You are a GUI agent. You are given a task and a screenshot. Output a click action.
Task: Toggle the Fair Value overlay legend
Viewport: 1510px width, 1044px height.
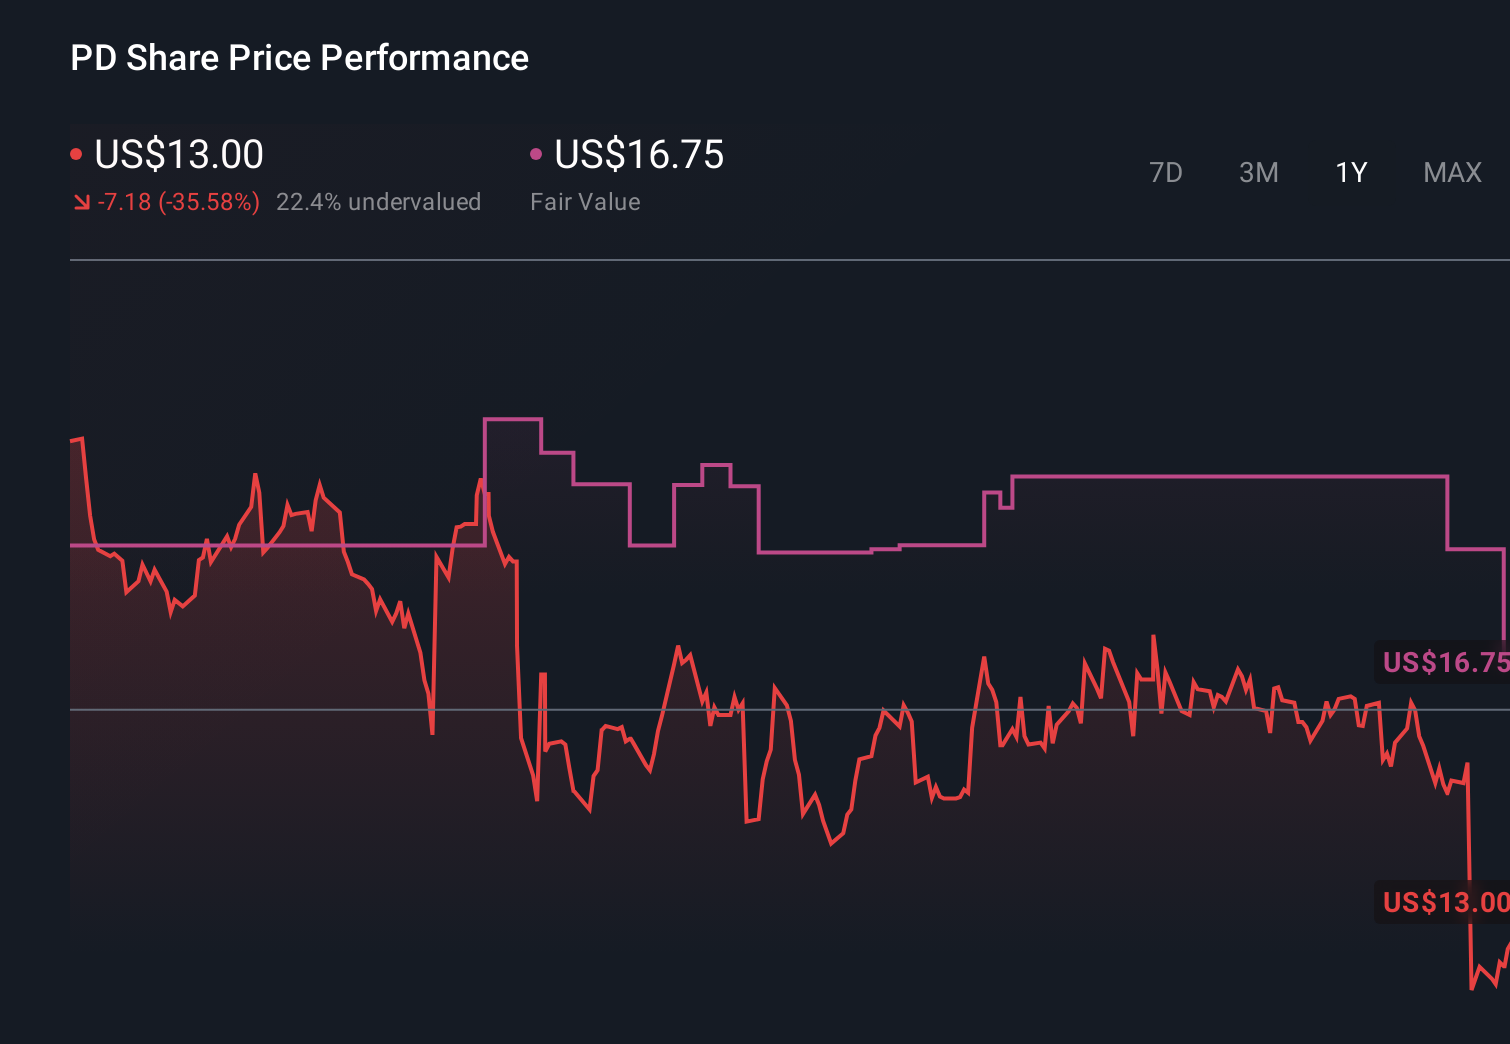(x=585, y=201)
